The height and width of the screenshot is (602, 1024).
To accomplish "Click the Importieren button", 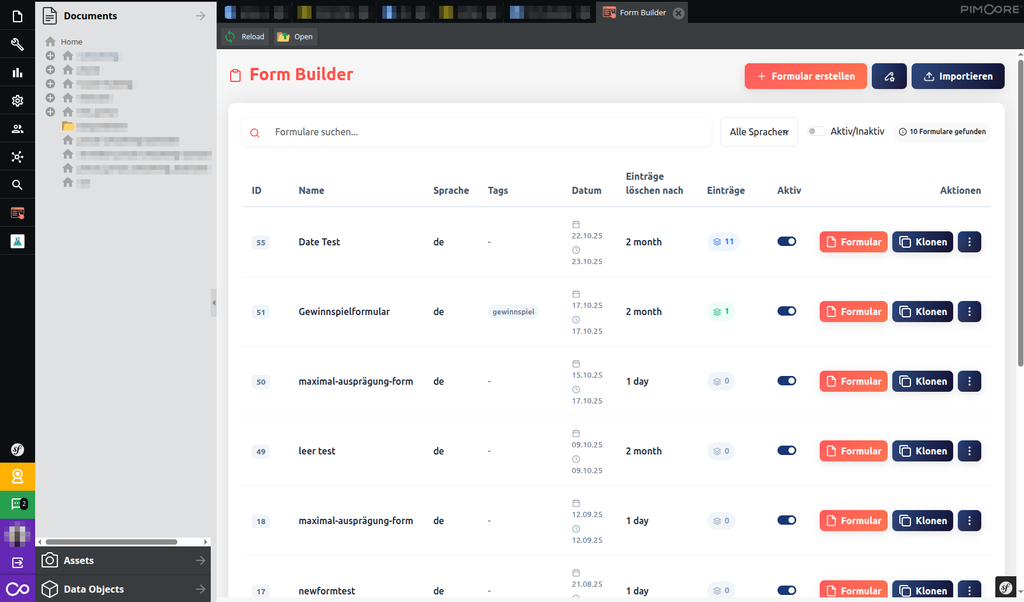I will [957, 76].
